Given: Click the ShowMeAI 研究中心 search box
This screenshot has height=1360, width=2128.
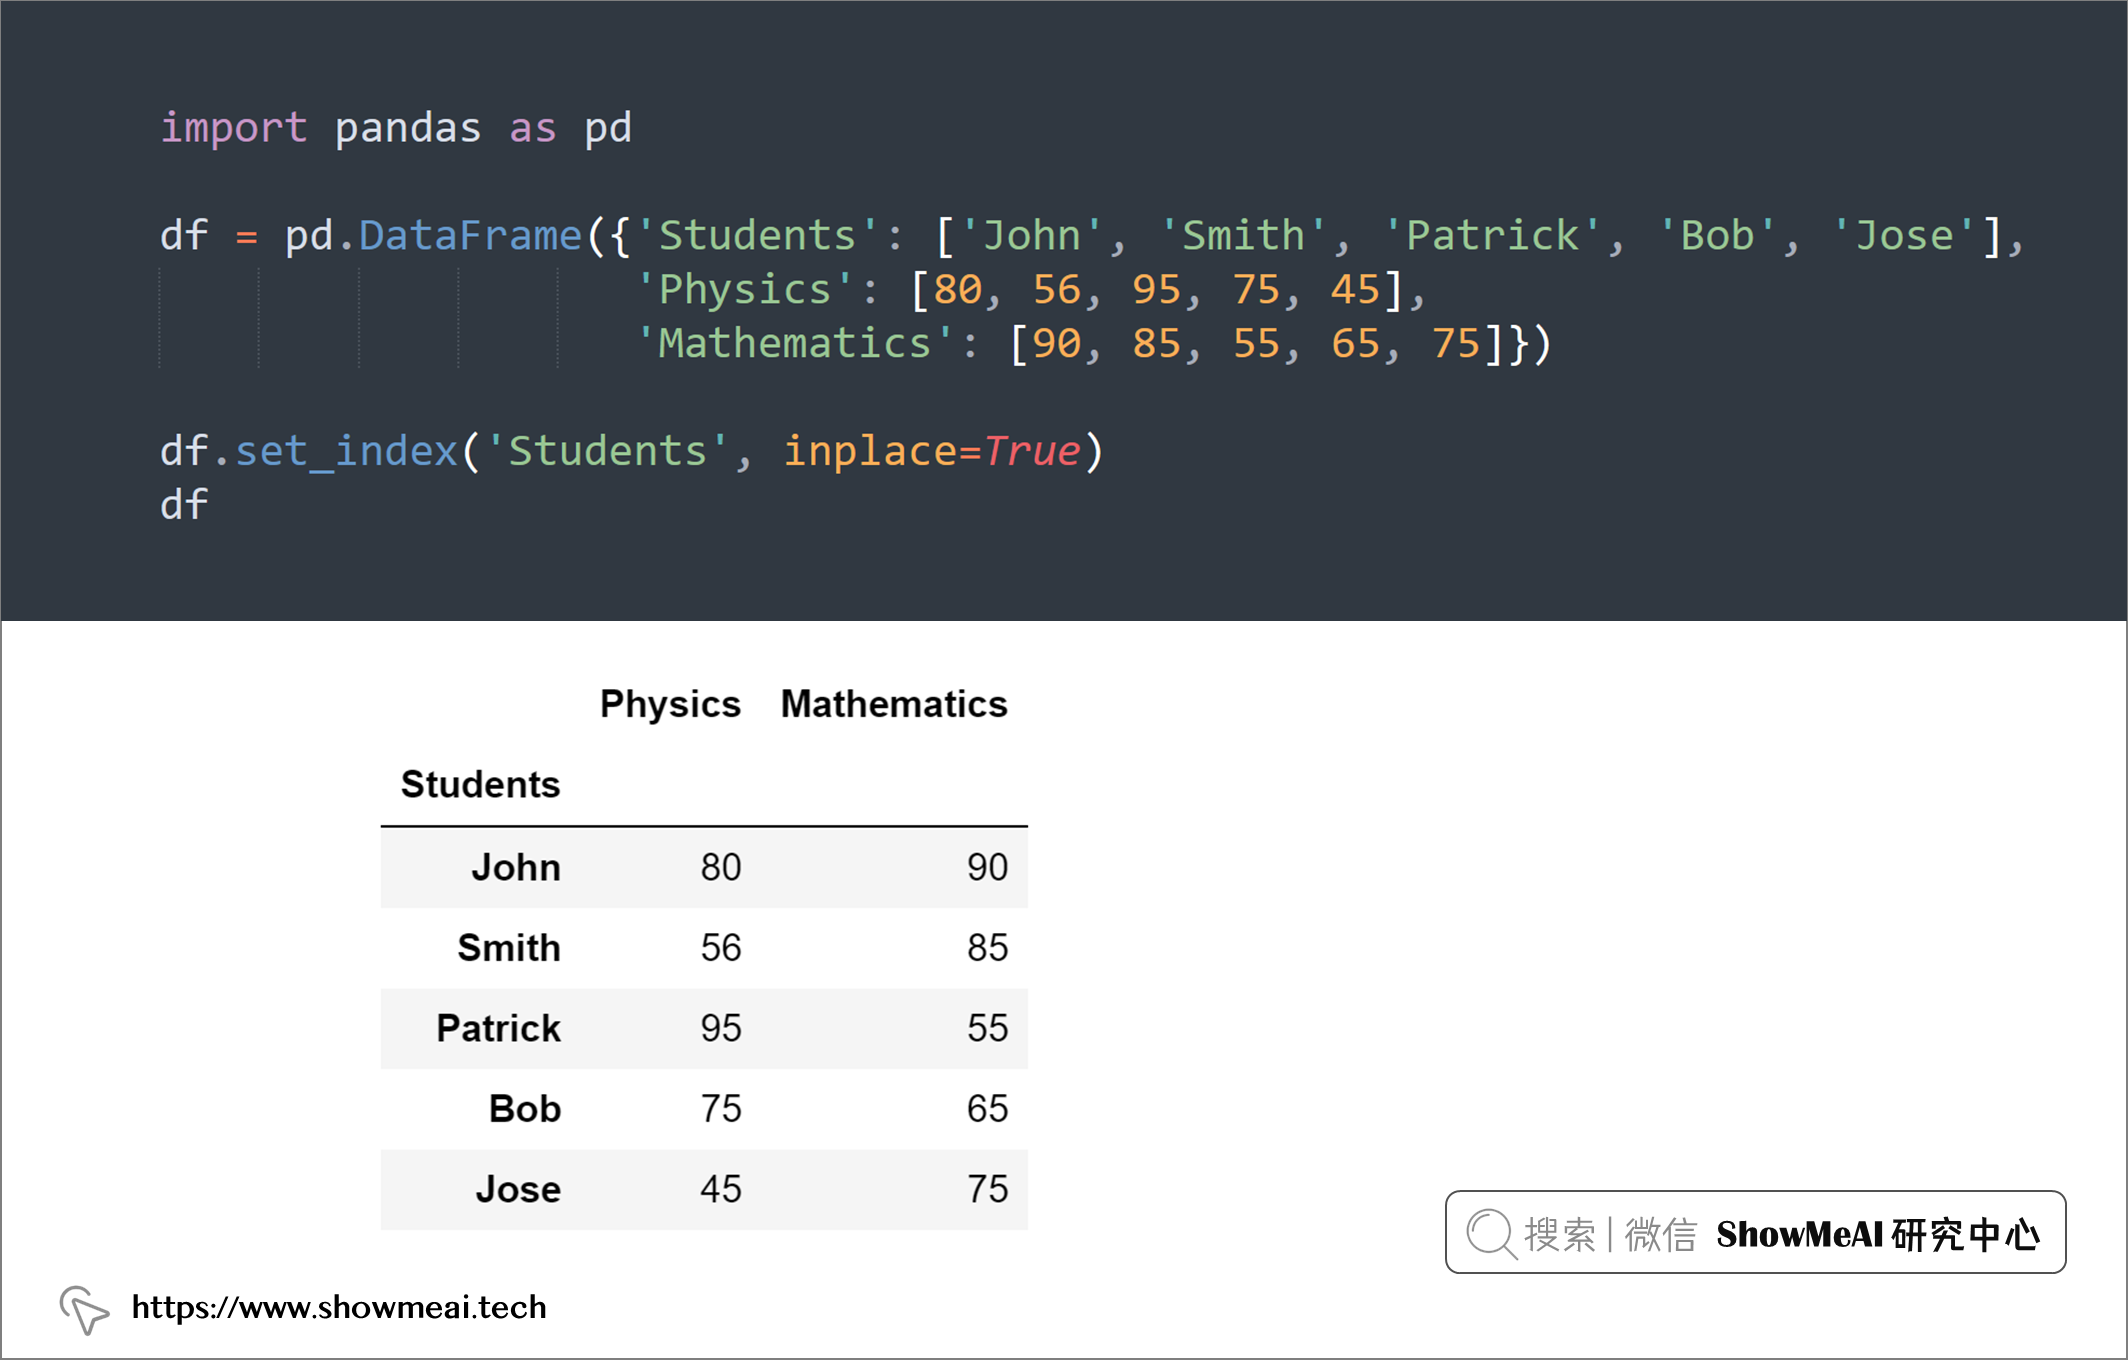Looking at the screenshot, I should click(1755, 1232).
